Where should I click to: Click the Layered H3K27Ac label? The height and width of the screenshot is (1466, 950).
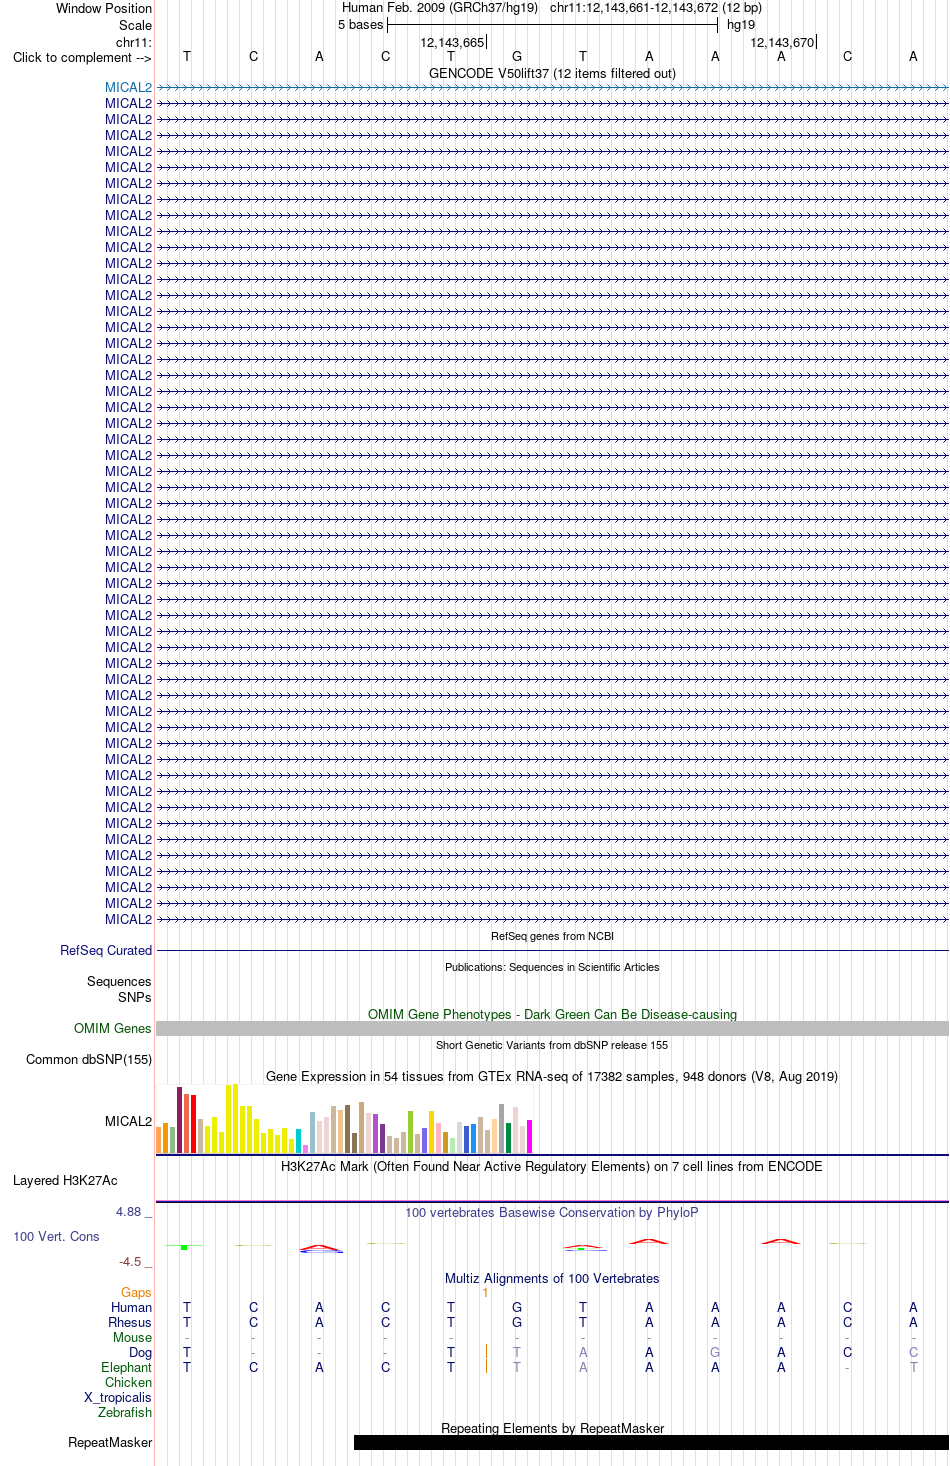(x=65, y=1180)
